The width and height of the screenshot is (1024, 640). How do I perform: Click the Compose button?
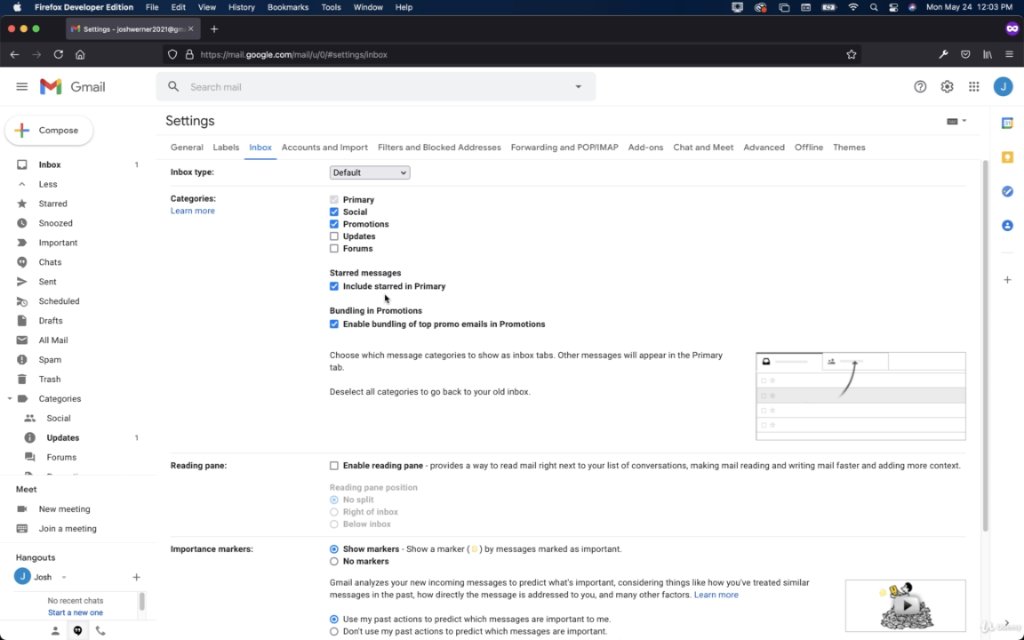[49, 131]
